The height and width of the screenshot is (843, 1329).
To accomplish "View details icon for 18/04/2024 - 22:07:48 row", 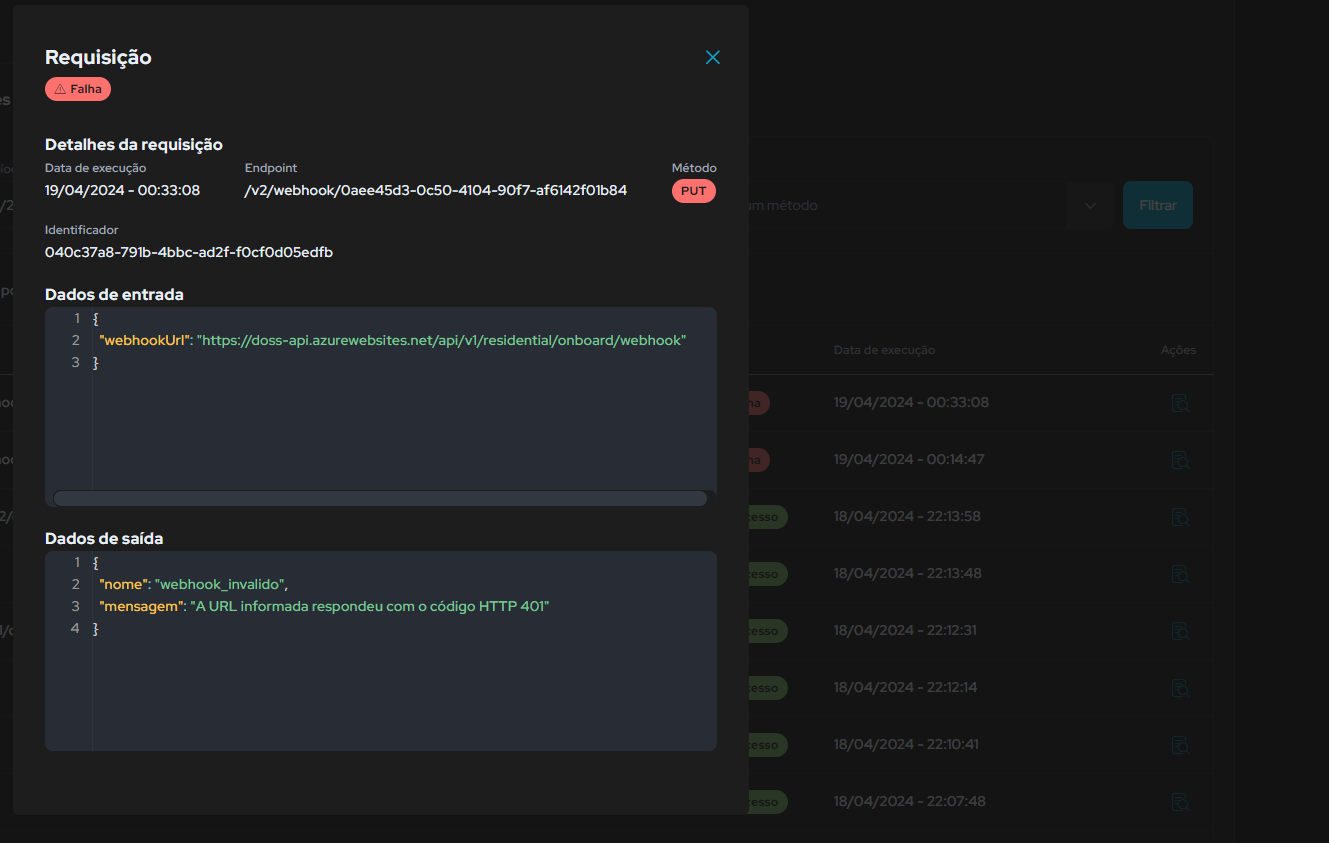I will [x=1180, y=802].
